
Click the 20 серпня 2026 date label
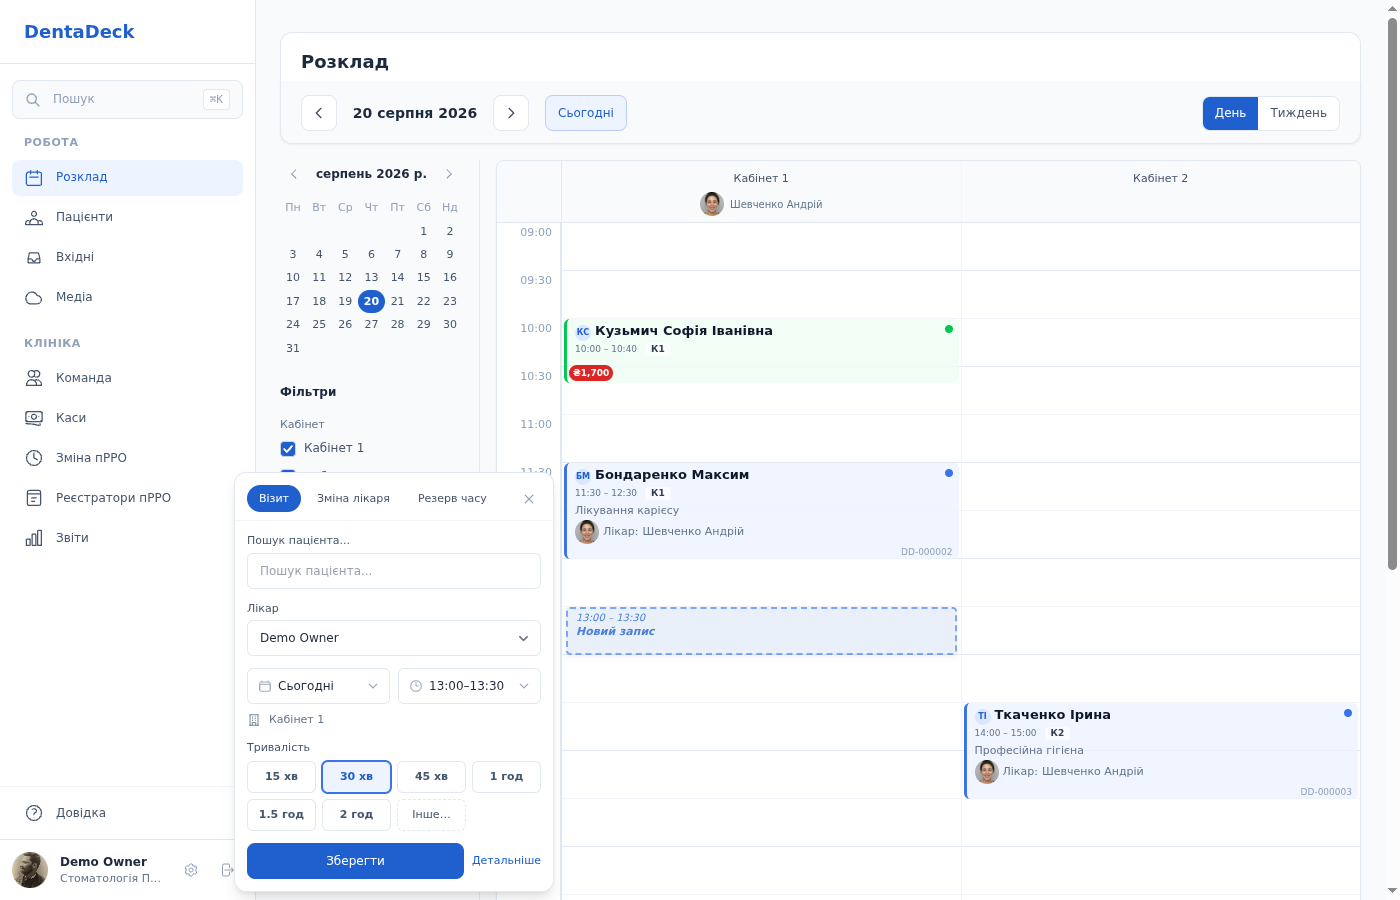pos(415,113)
